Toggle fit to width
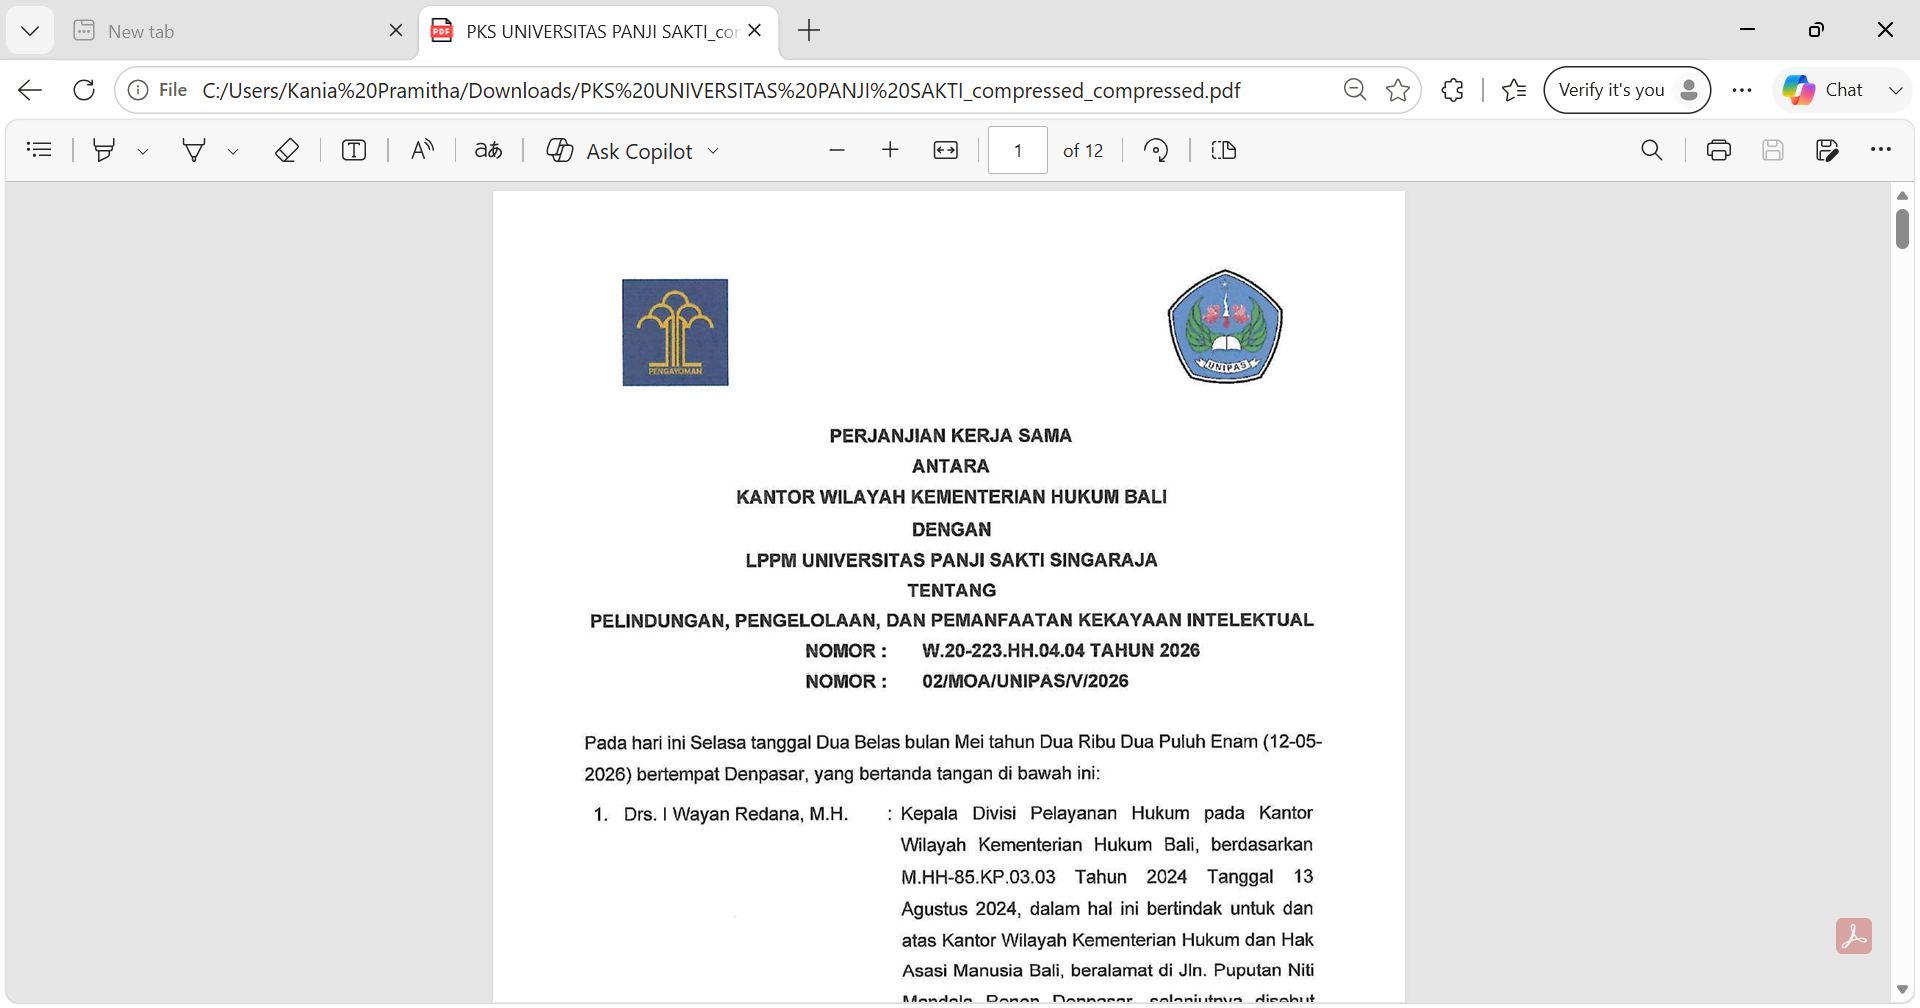Screen dimensions: 1920x1008 pos(945,150)
